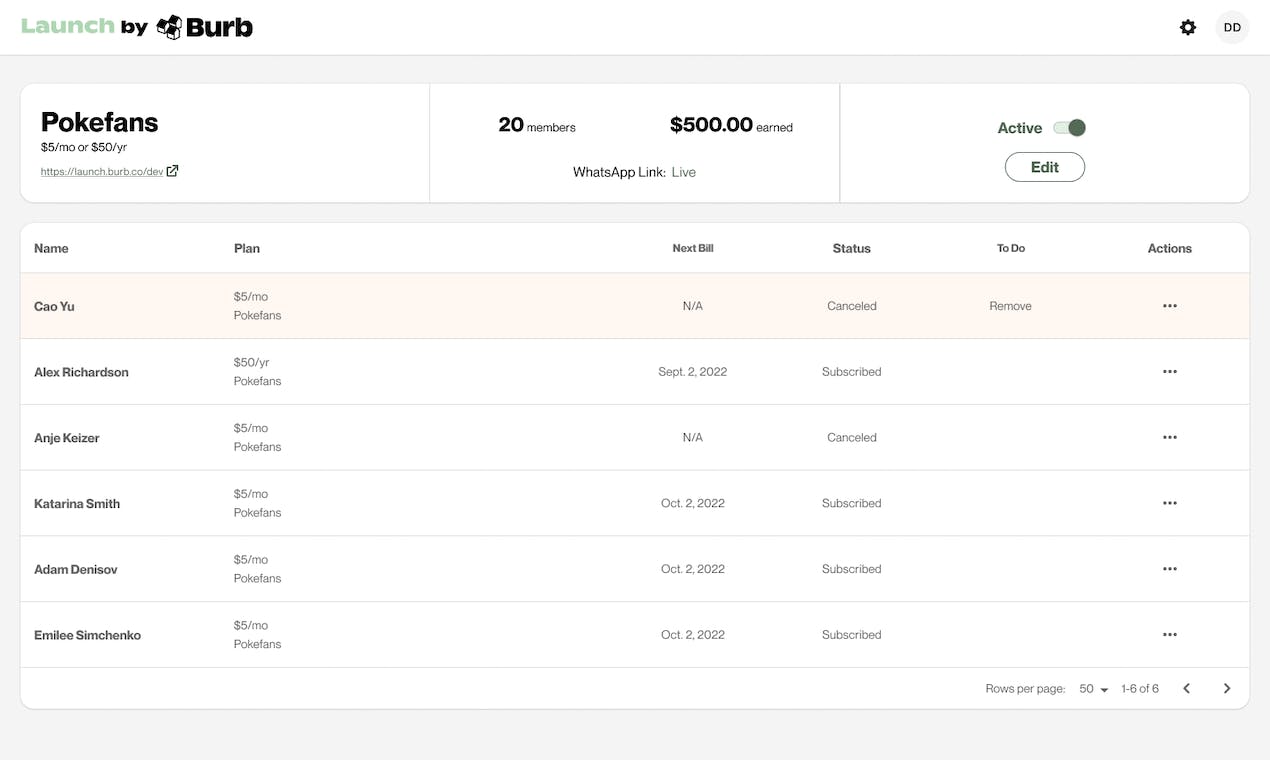
Task: Click the external link icon beside URL
Action: pyautogui.click(x=172, y=171)
